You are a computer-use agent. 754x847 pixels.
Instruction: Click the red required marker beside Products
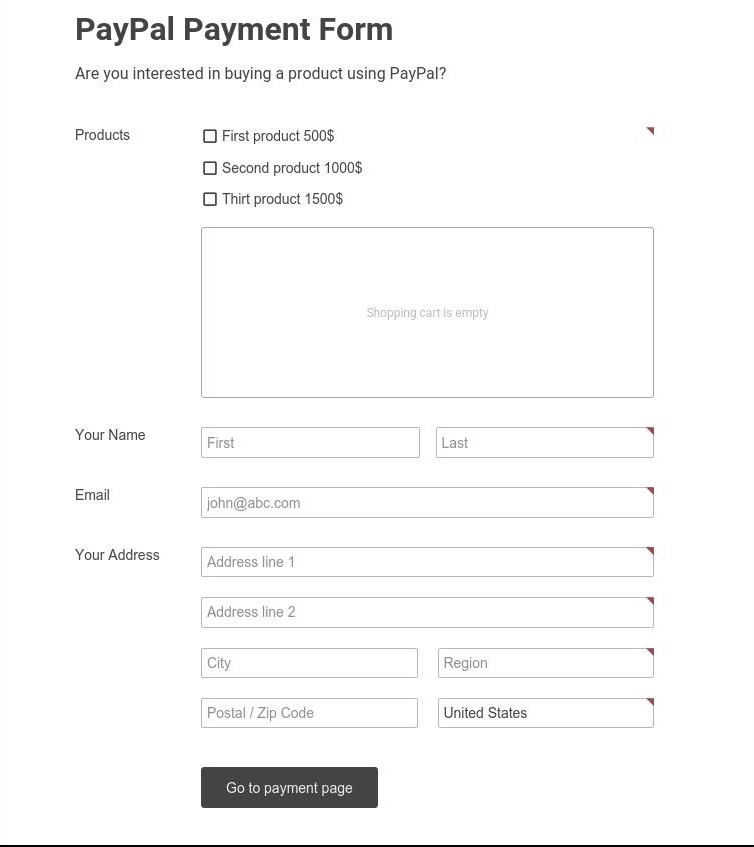click(650, 131)
